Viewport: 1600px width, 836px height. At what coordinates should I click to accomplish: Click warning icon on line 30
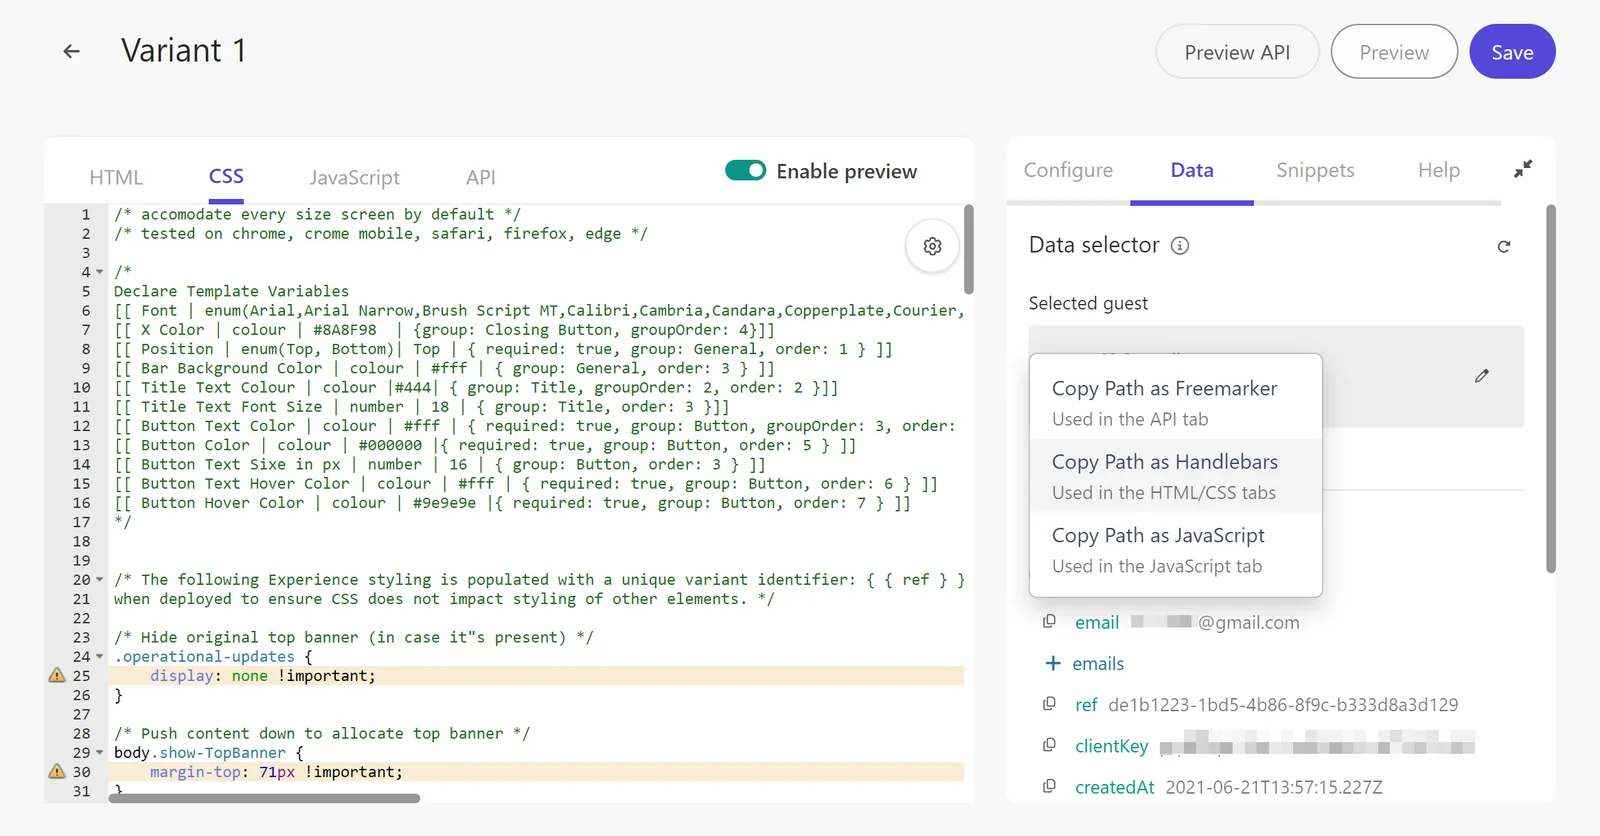pyautogui.click(x=57, y=772)
